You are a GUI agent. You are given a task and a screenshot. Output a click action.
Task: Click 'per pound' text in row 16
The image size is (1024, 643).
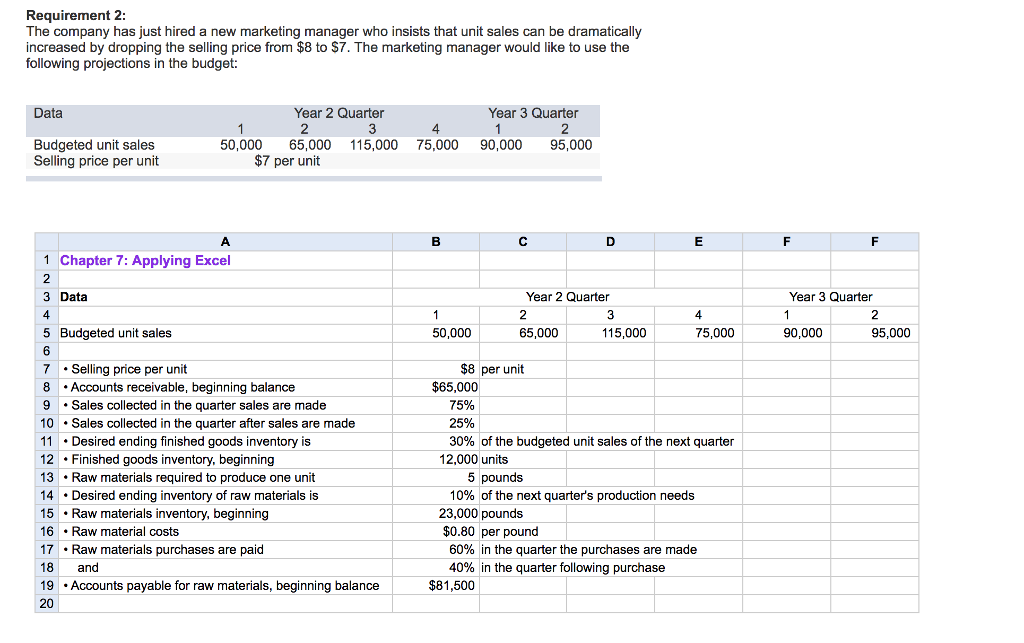pyautogui.click(x=510, y=532)
